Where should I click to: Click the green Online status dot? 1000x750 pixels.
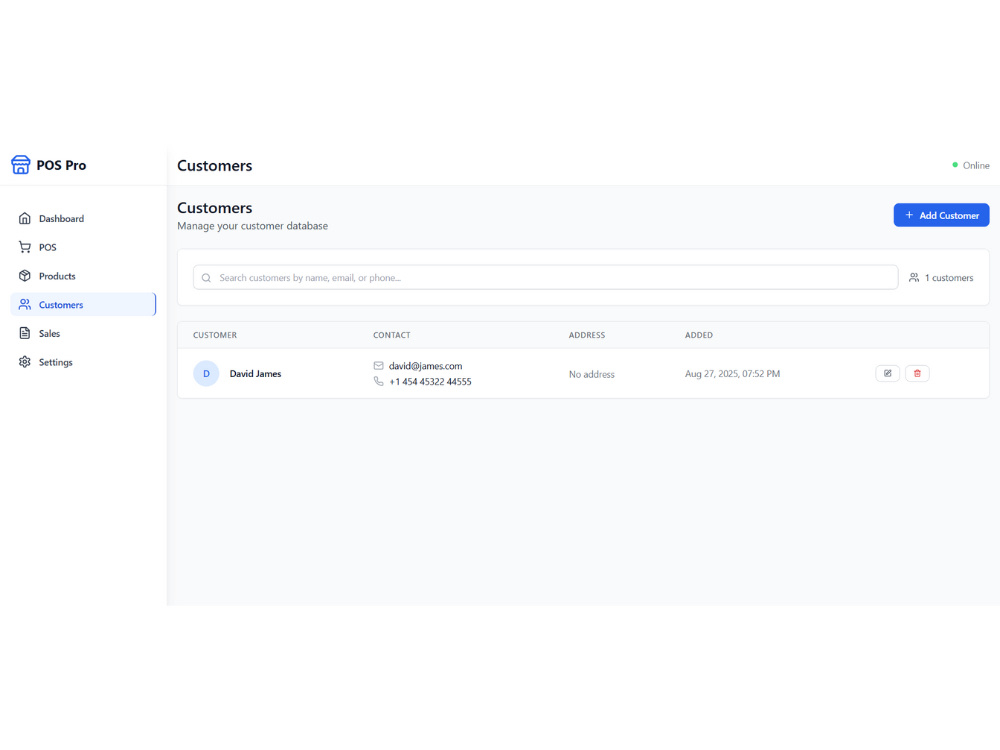coord(955,165)
